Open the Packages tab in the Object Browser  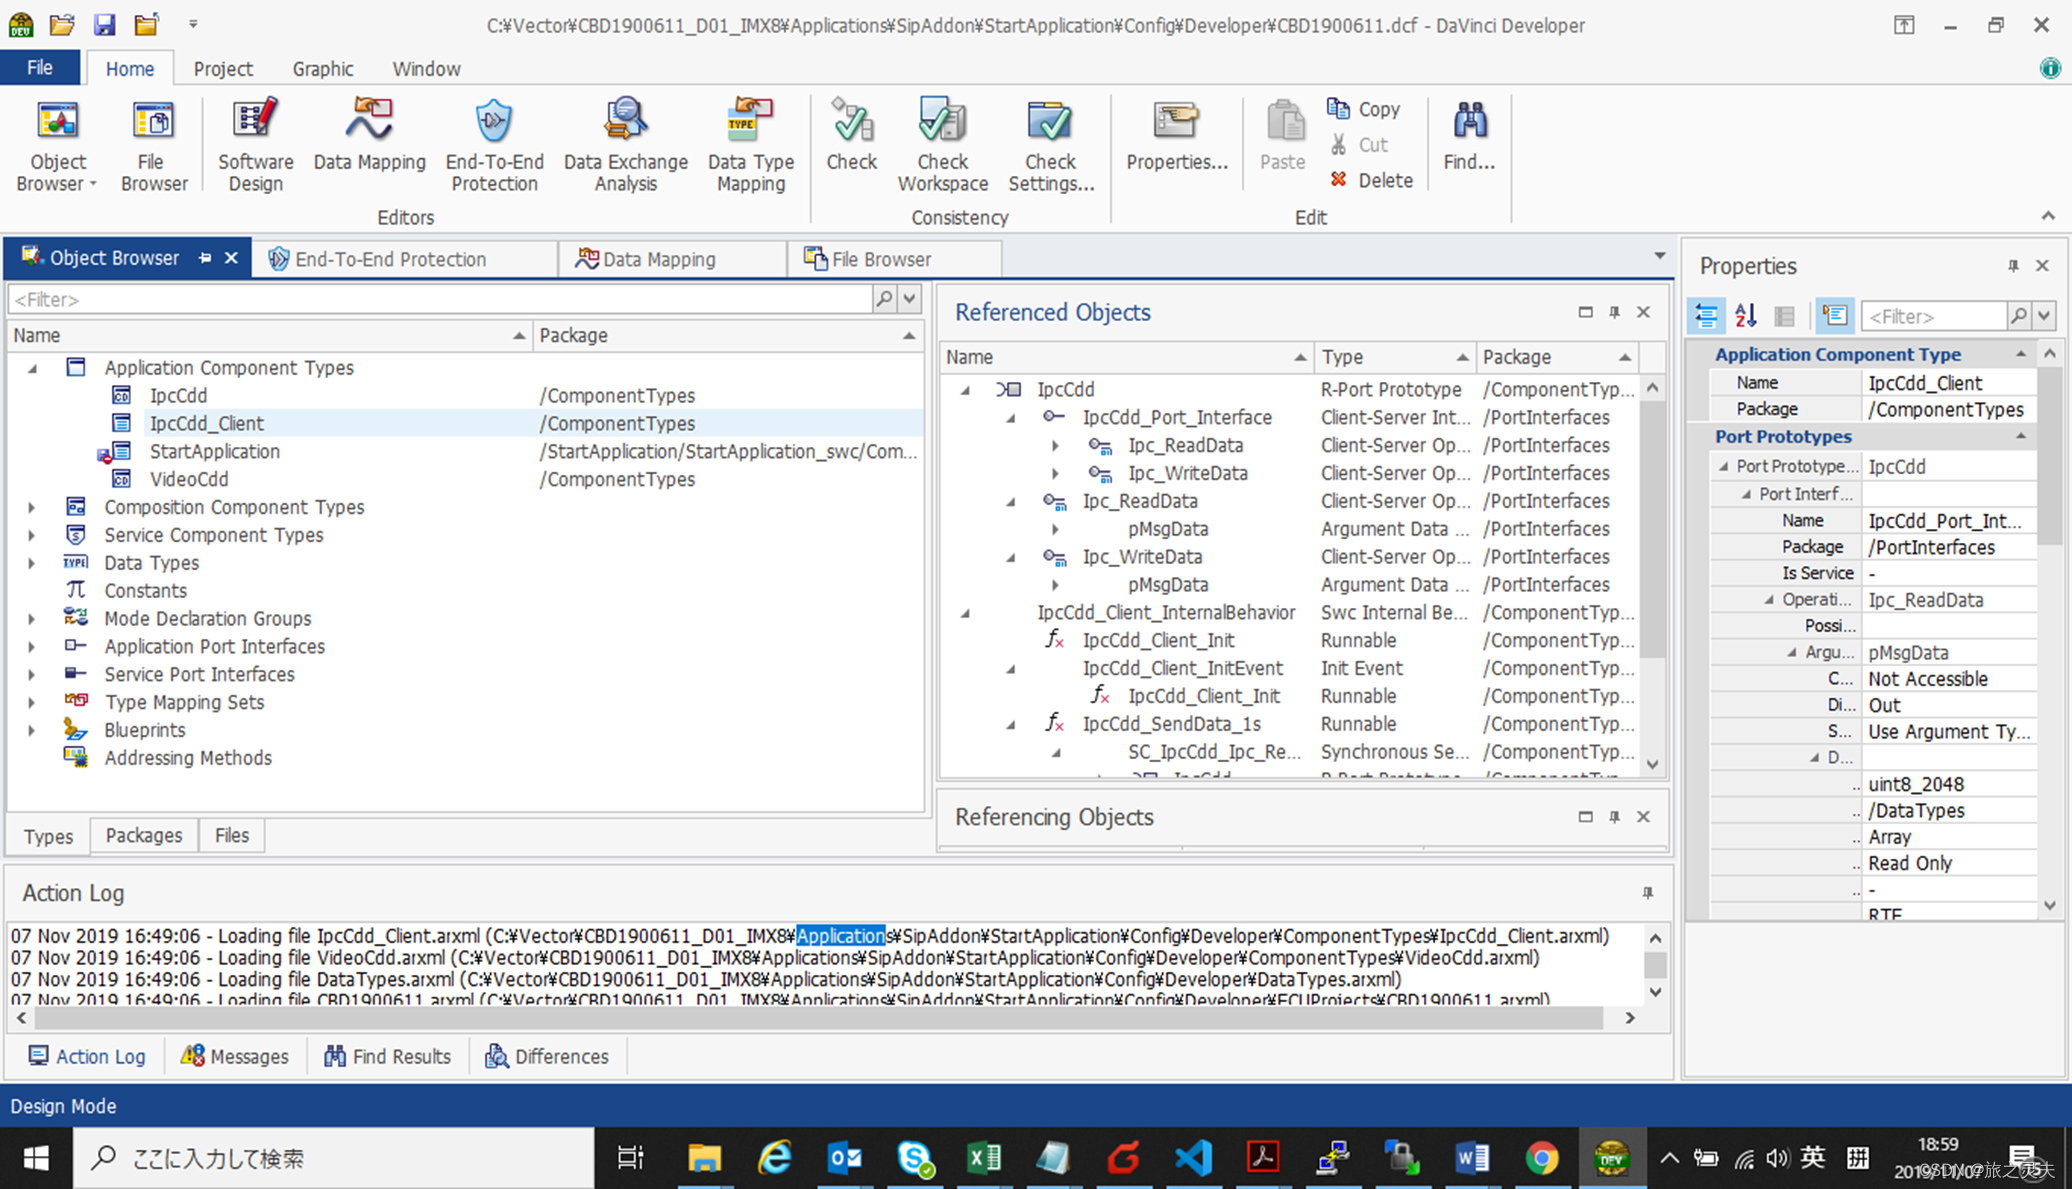[x=144, y=835]
